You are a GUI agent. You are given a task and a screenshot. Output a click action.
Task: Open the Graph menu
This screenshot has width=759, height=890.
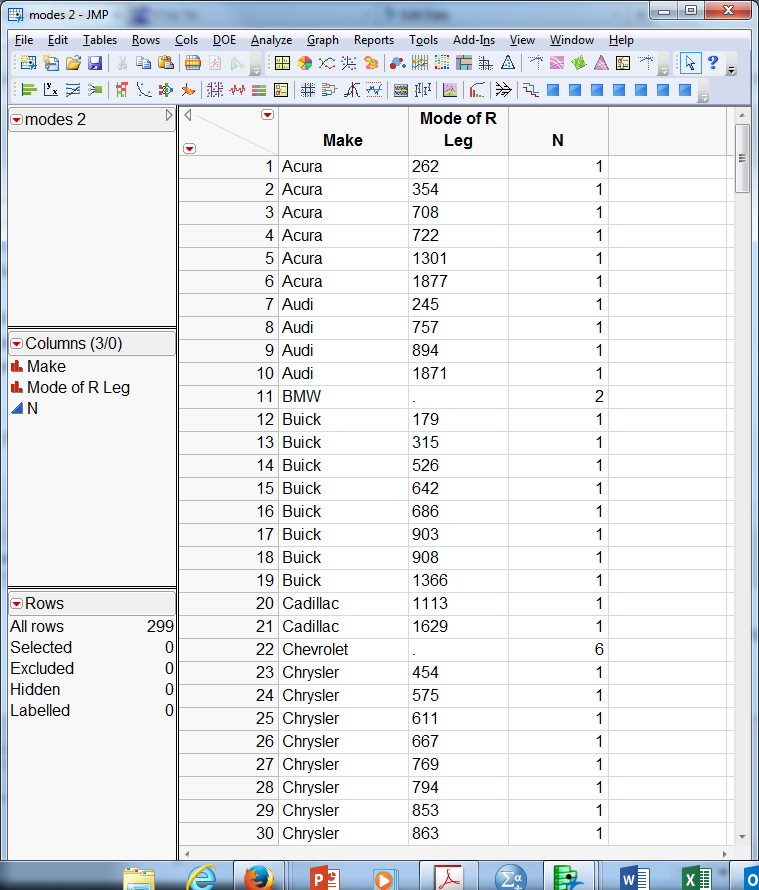[322, 40]
